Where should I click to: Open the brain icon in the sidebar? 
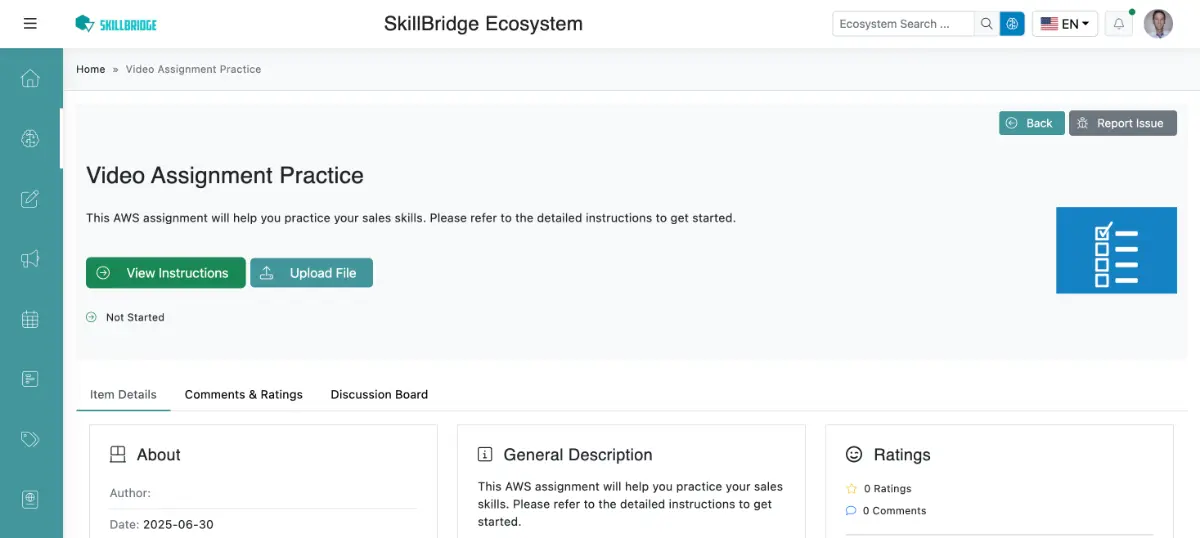pyautogui.click(x=30, y=139)
